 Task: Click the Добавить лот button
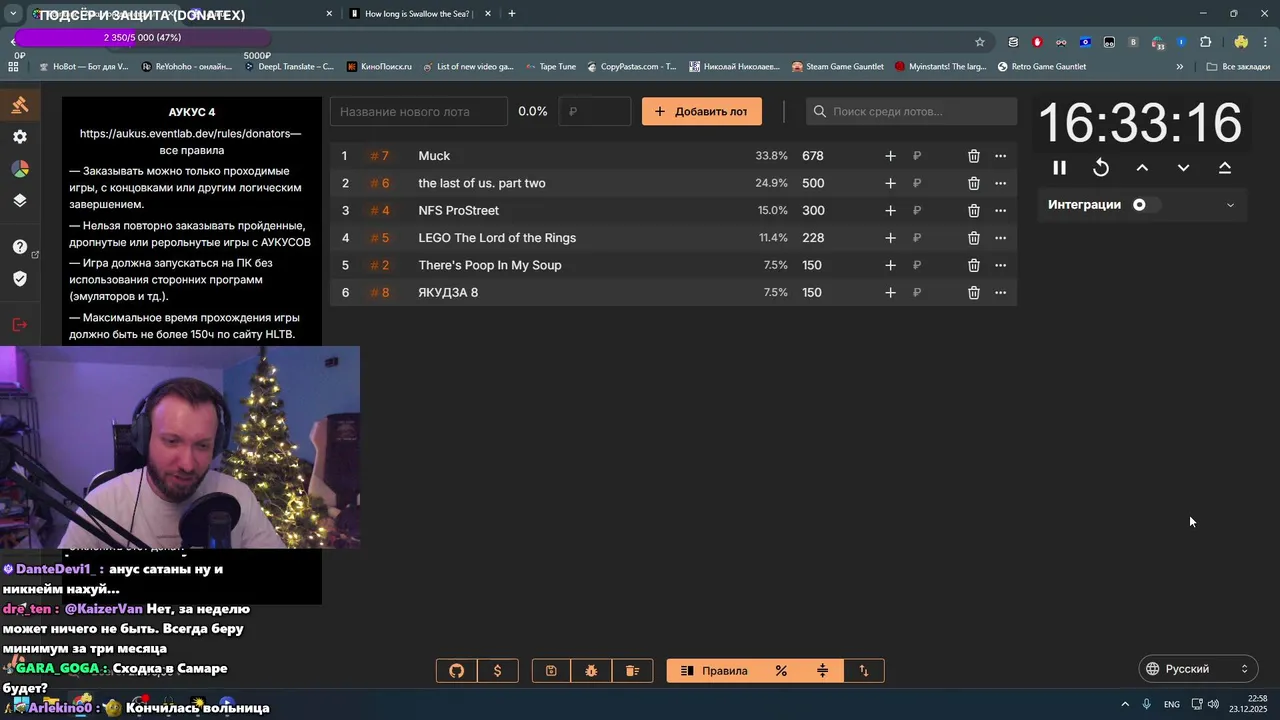702,112
